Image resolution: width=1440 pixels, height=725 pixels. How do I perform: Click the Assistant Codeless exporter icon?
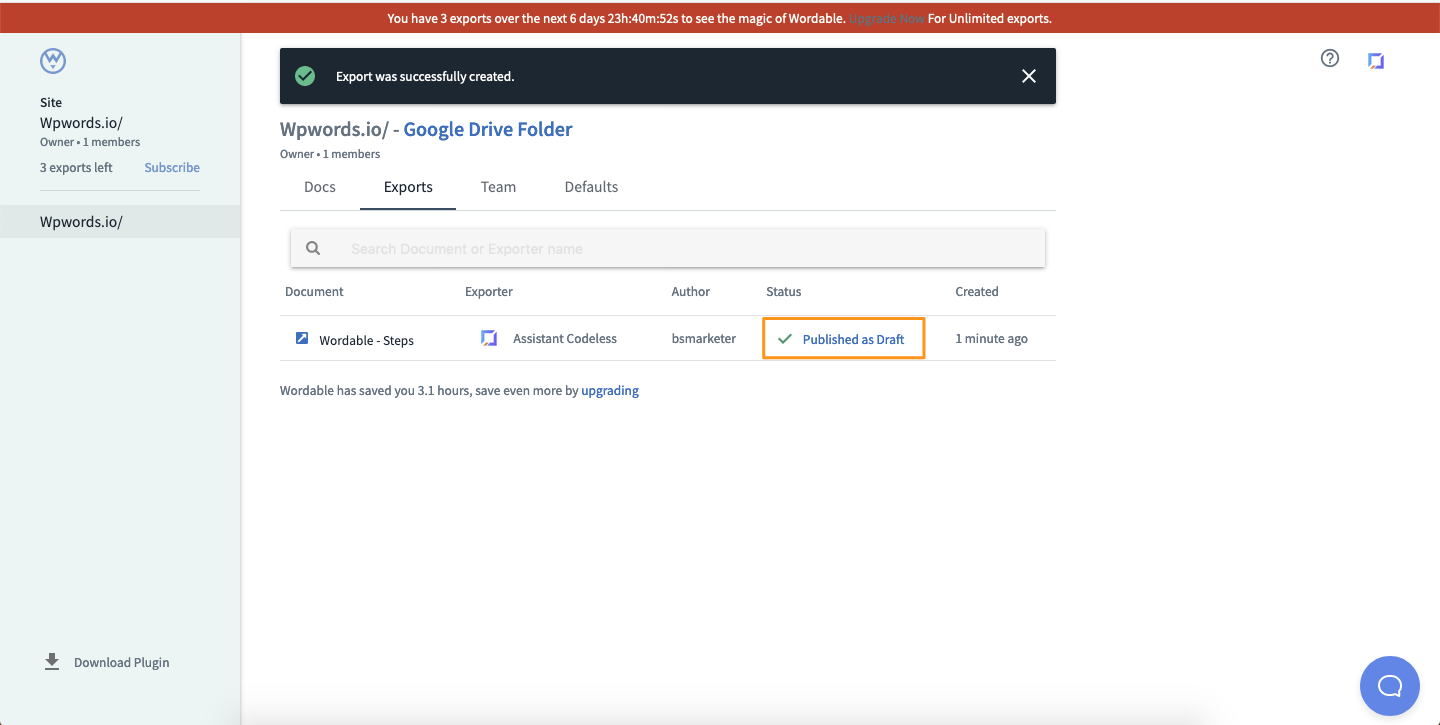[489, 339]
